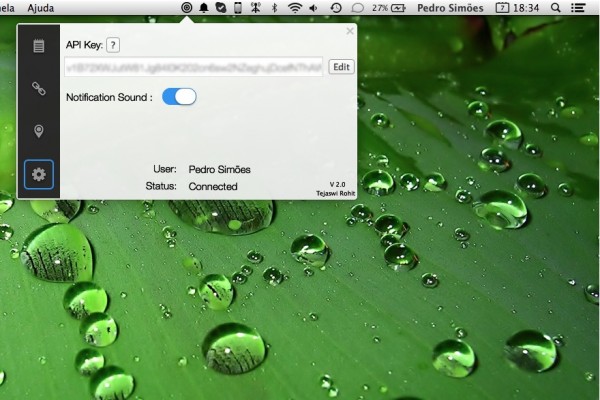Open the location pin tab in sidebar
The image size is (600, 400).
(x=39, y=131)
